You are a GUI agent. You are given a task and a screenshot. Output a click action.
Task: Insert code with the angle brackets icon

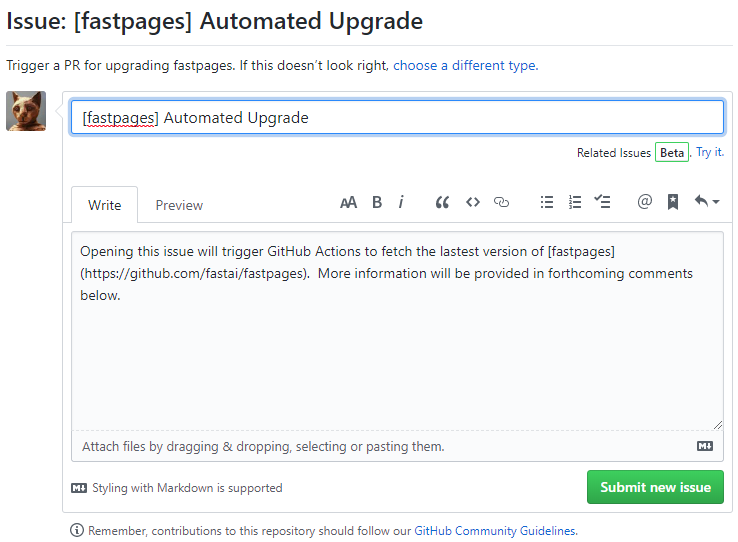tap(473, 202)
